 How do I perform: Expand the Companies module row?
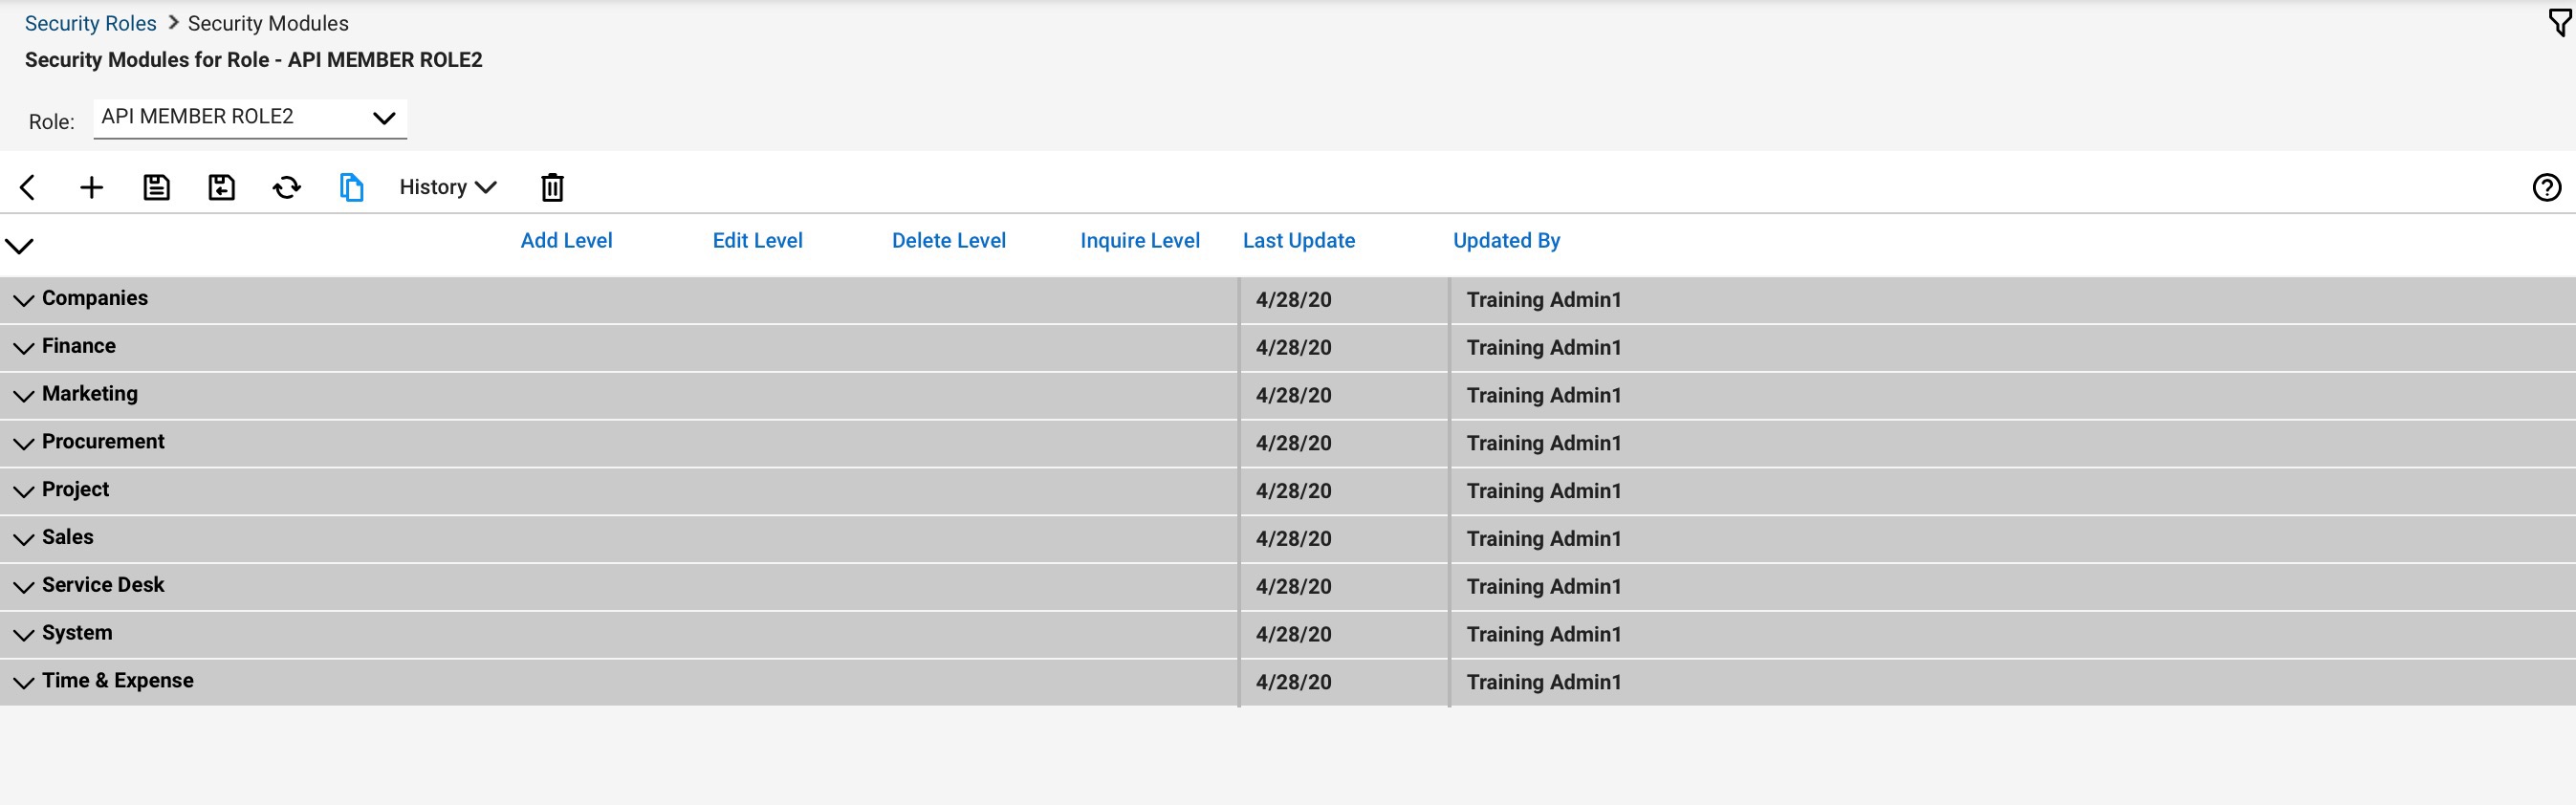23,300
